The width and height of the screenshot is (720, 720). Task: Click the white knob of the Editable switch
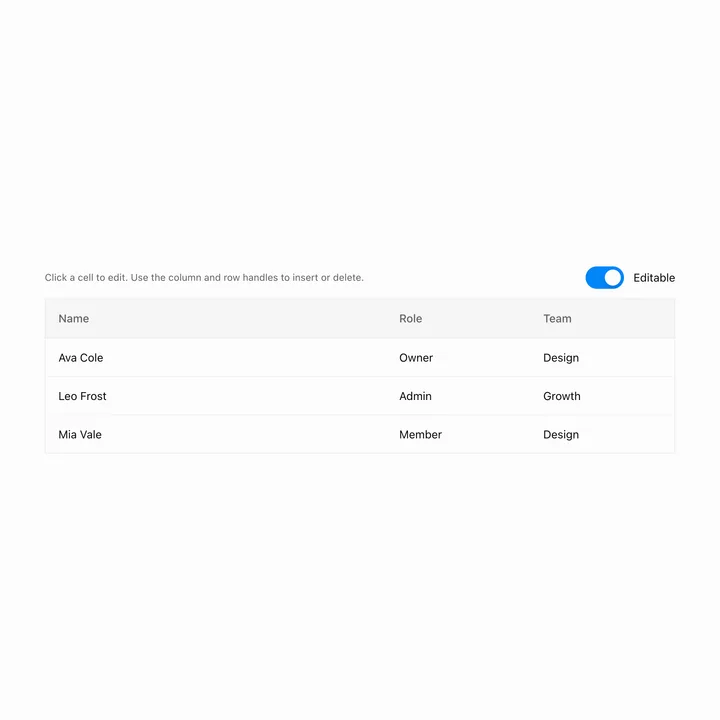[612, 277]
